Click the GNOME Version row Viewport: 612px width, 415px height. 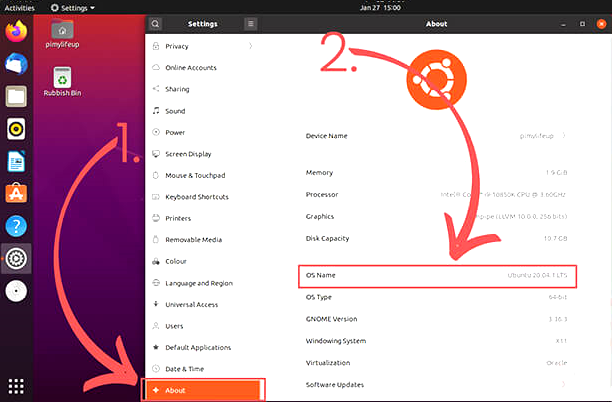[437, 319]
